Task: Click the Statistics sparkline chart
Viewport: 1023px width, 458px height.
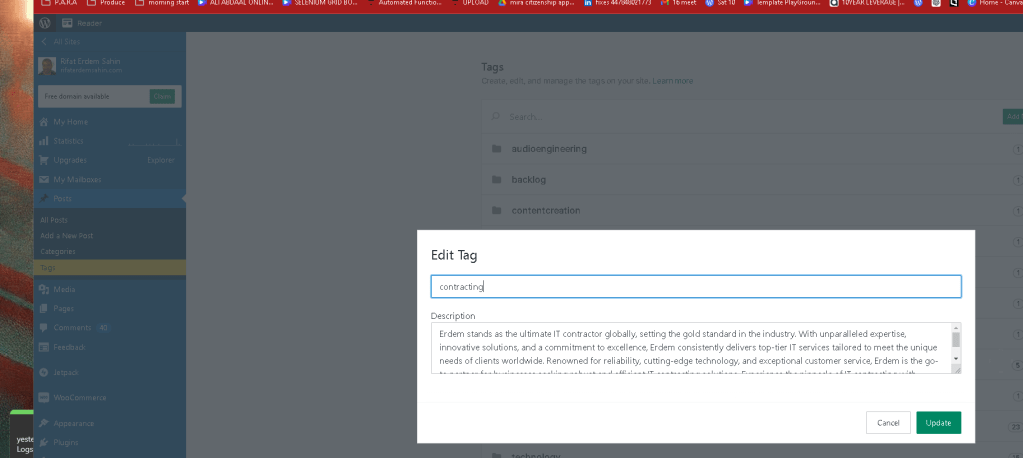Action: [x=153, y=142]
